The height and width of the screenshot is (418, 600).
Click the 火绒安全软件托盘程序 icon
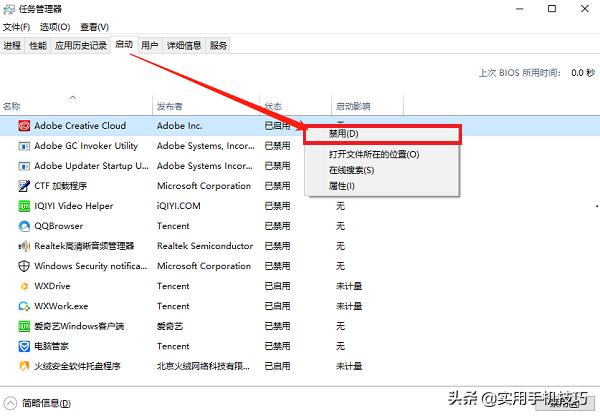(x=24, y=366)
